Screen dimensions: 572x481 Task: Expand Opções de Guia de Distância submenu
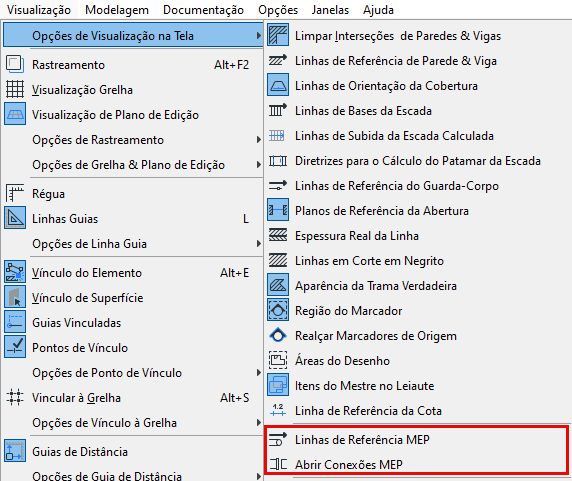coord(133,475)
